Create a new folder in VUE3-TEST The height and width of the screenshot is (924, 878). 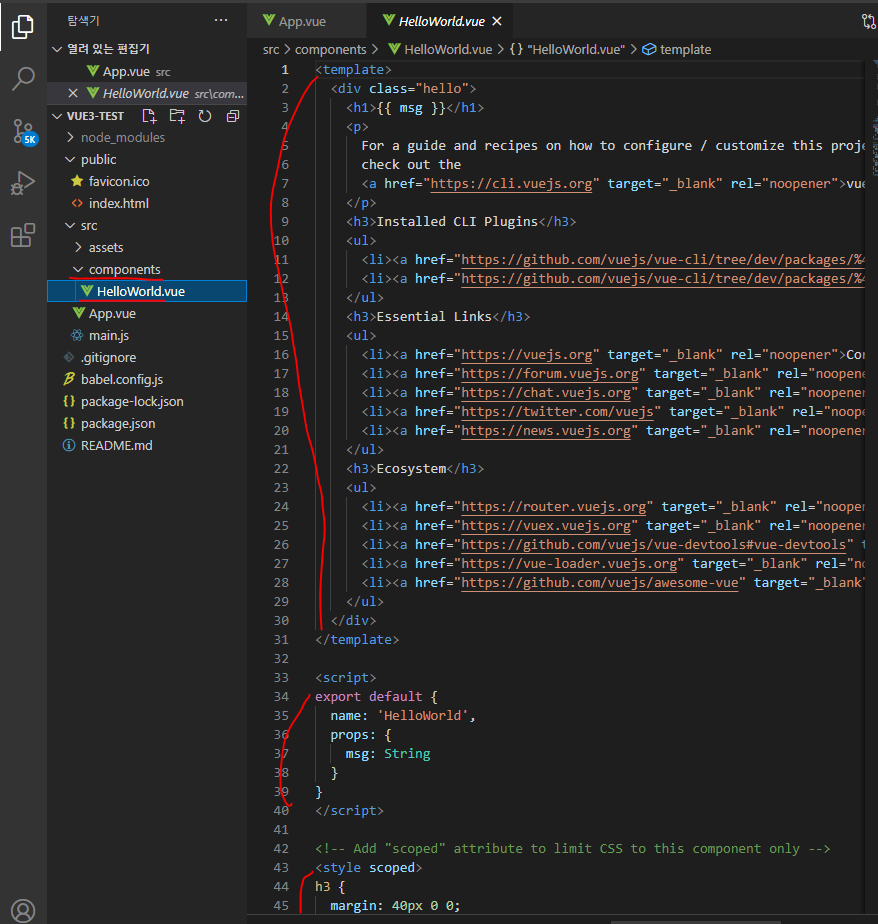coord(177,116)
